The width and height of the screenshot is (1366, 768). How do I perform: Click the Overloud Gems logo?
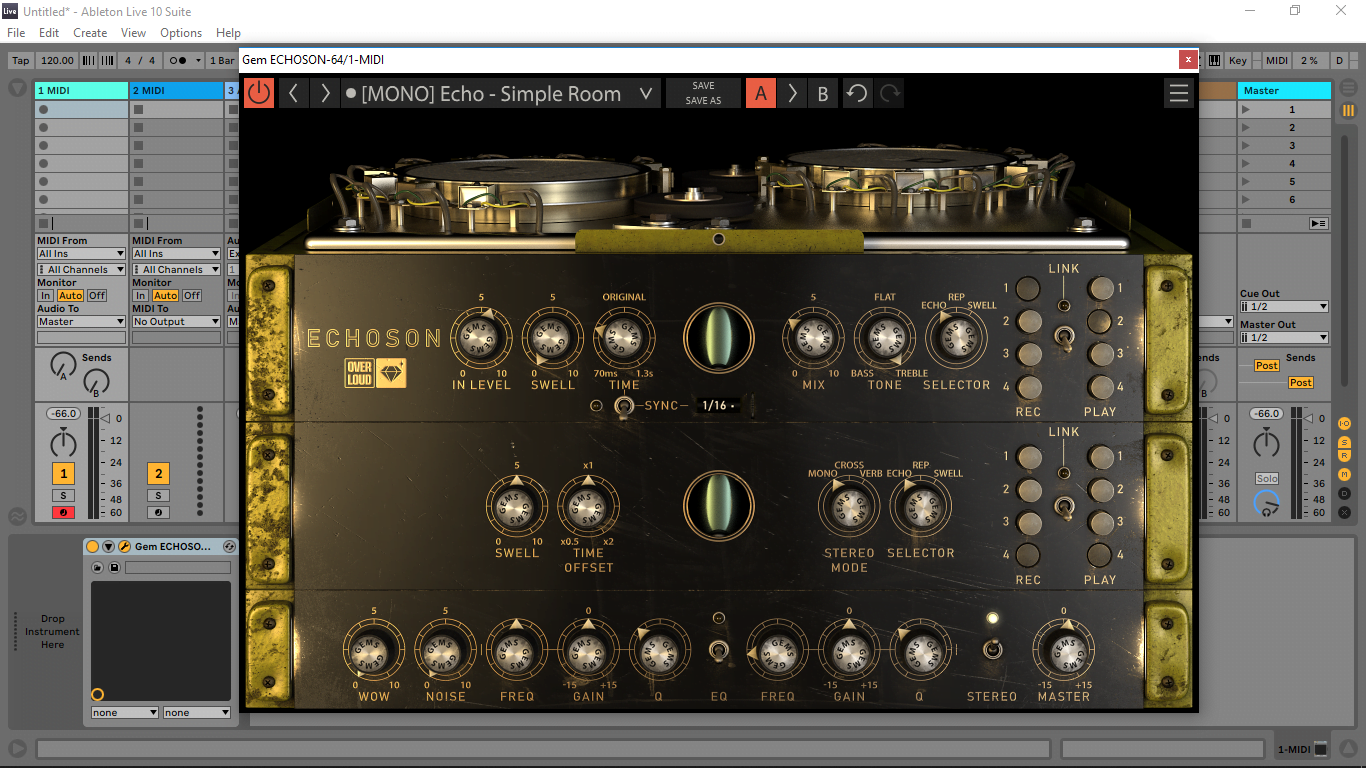[376, 373]
